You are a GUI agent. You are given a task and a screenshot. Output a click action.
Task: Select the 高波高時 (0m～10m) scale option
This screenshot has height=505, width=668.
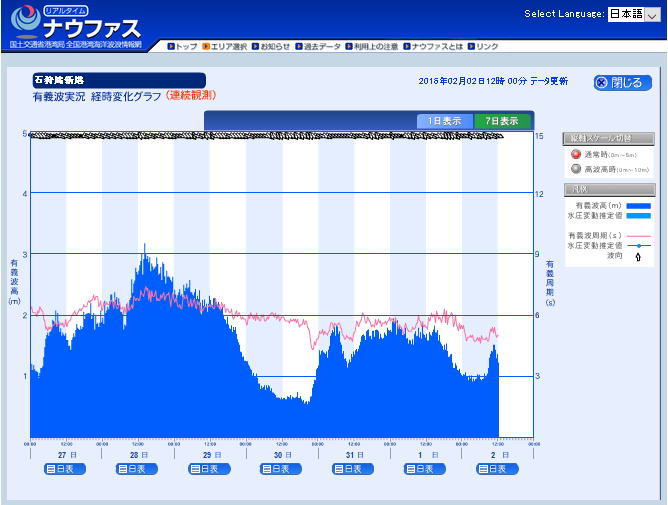[576, 168]
